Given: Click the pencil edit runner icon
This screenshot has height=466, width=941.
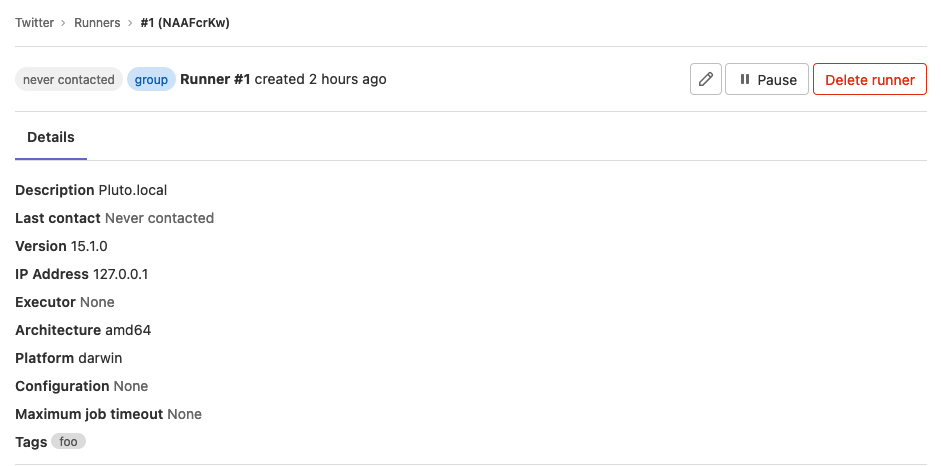Looking at the screenshot, I should 706,79.
